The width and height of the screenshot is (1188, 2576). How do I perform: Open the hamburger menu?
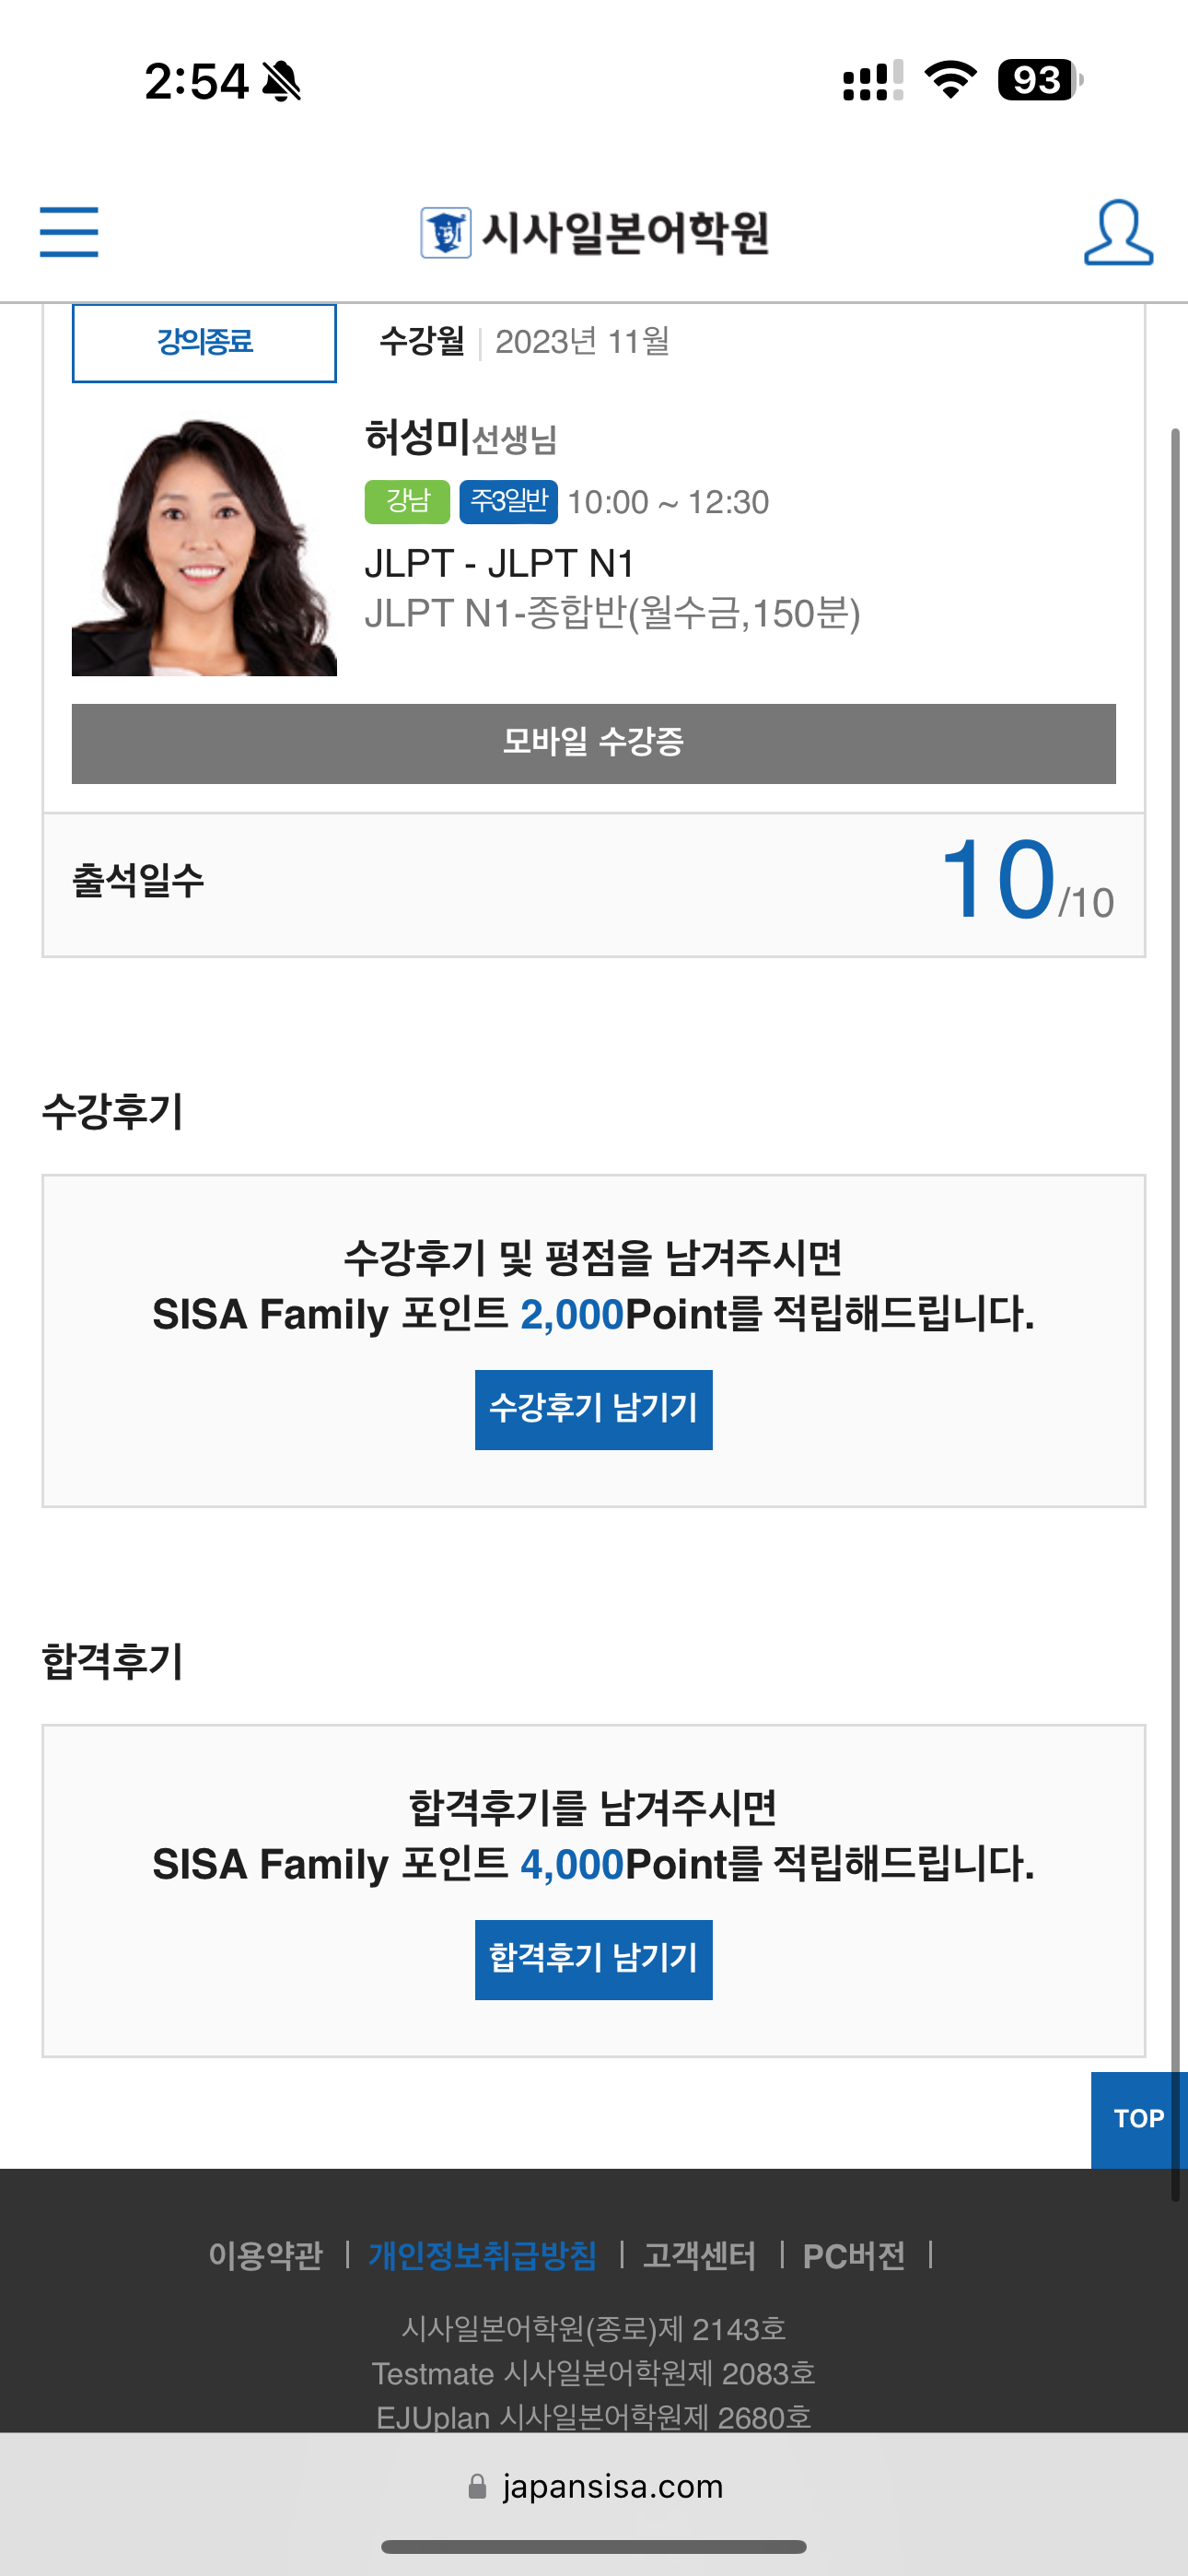pos(69,232)
